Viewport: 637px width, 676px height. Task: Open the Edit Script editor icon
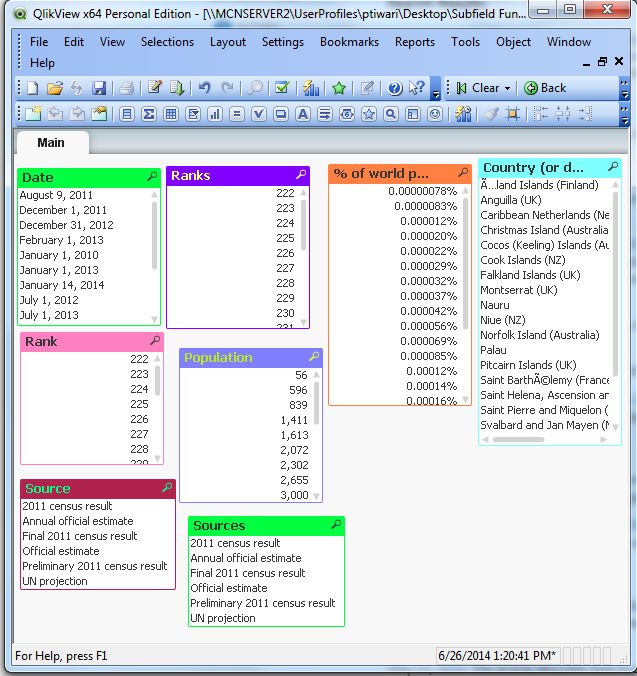[154, 88]
